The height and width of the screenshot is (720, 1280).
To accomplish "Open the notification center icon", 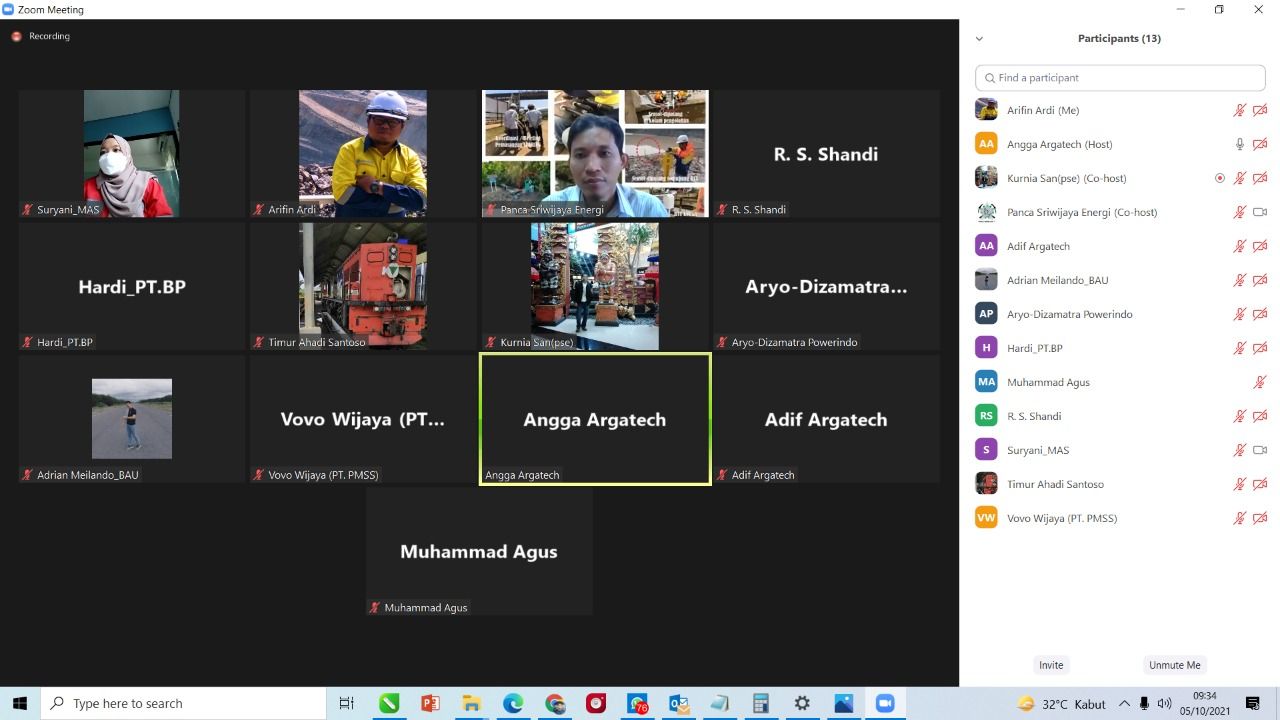I will click(x=1252, y=703).
